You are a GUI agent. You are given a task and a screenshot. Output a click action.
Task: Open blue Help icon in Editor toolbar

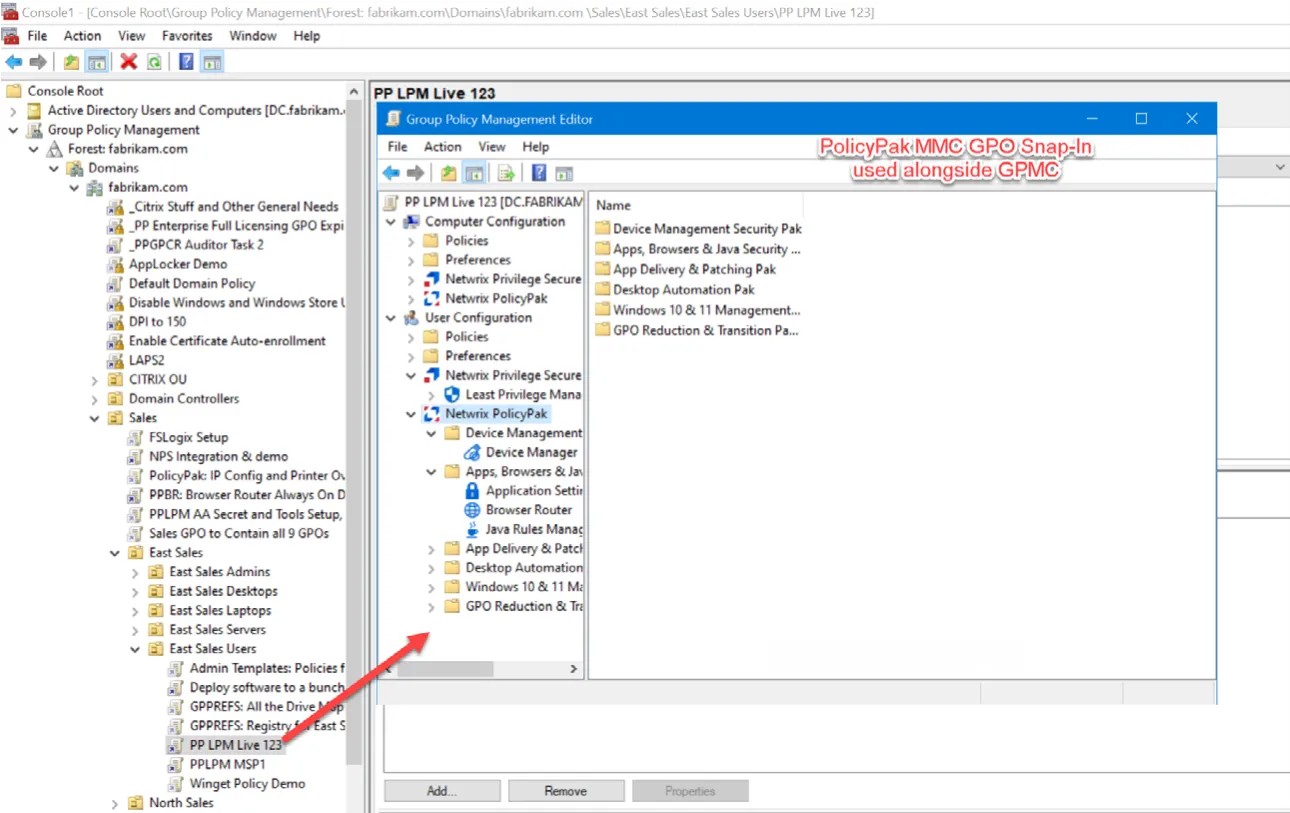point(539,173)
